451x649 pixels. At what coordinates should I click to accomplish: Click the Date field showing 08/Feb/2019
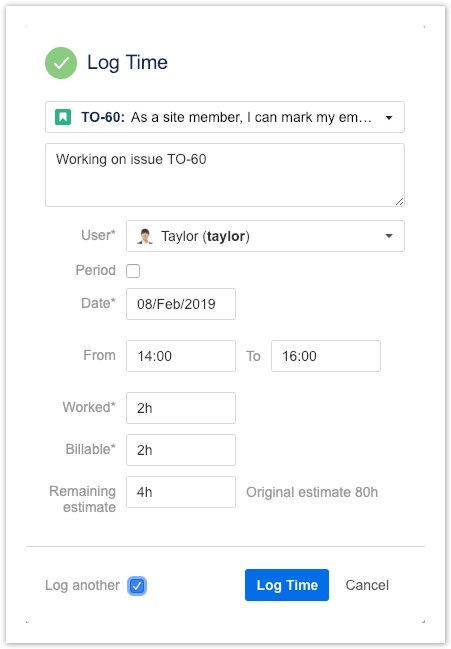pyautogui.click(x=181, y=304)
